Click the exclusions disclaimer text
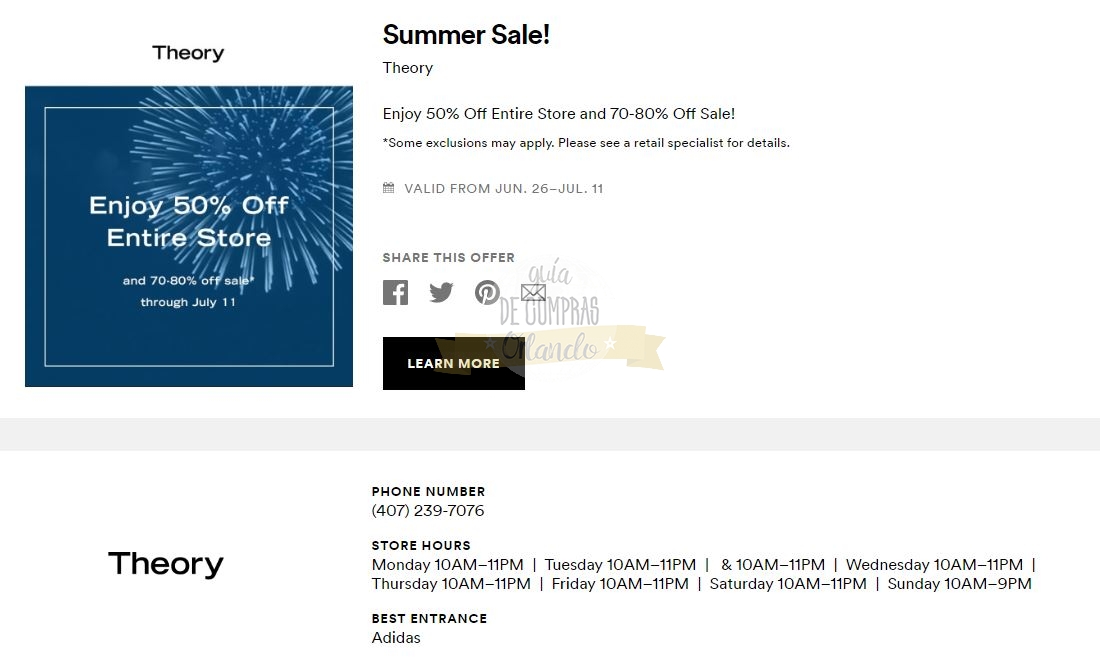Image resolution: width=1100 pixels, height=665 pixels. 586,143
